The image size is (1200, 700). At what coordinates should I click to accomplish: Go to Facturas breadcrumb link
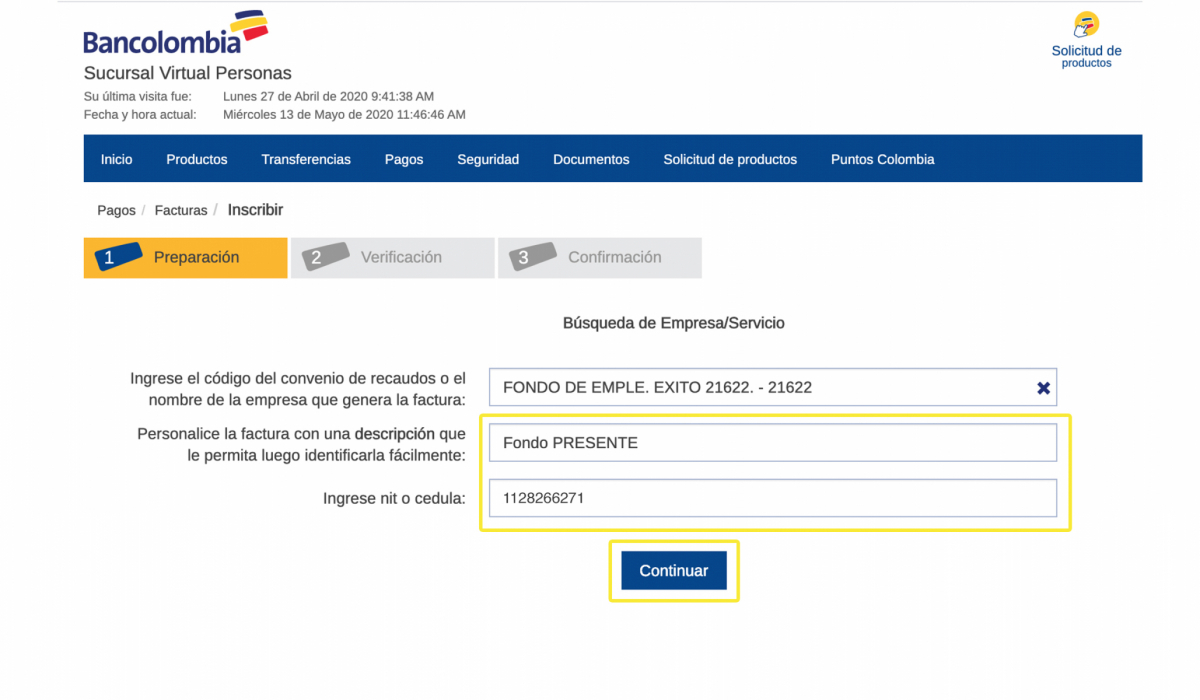181,210
